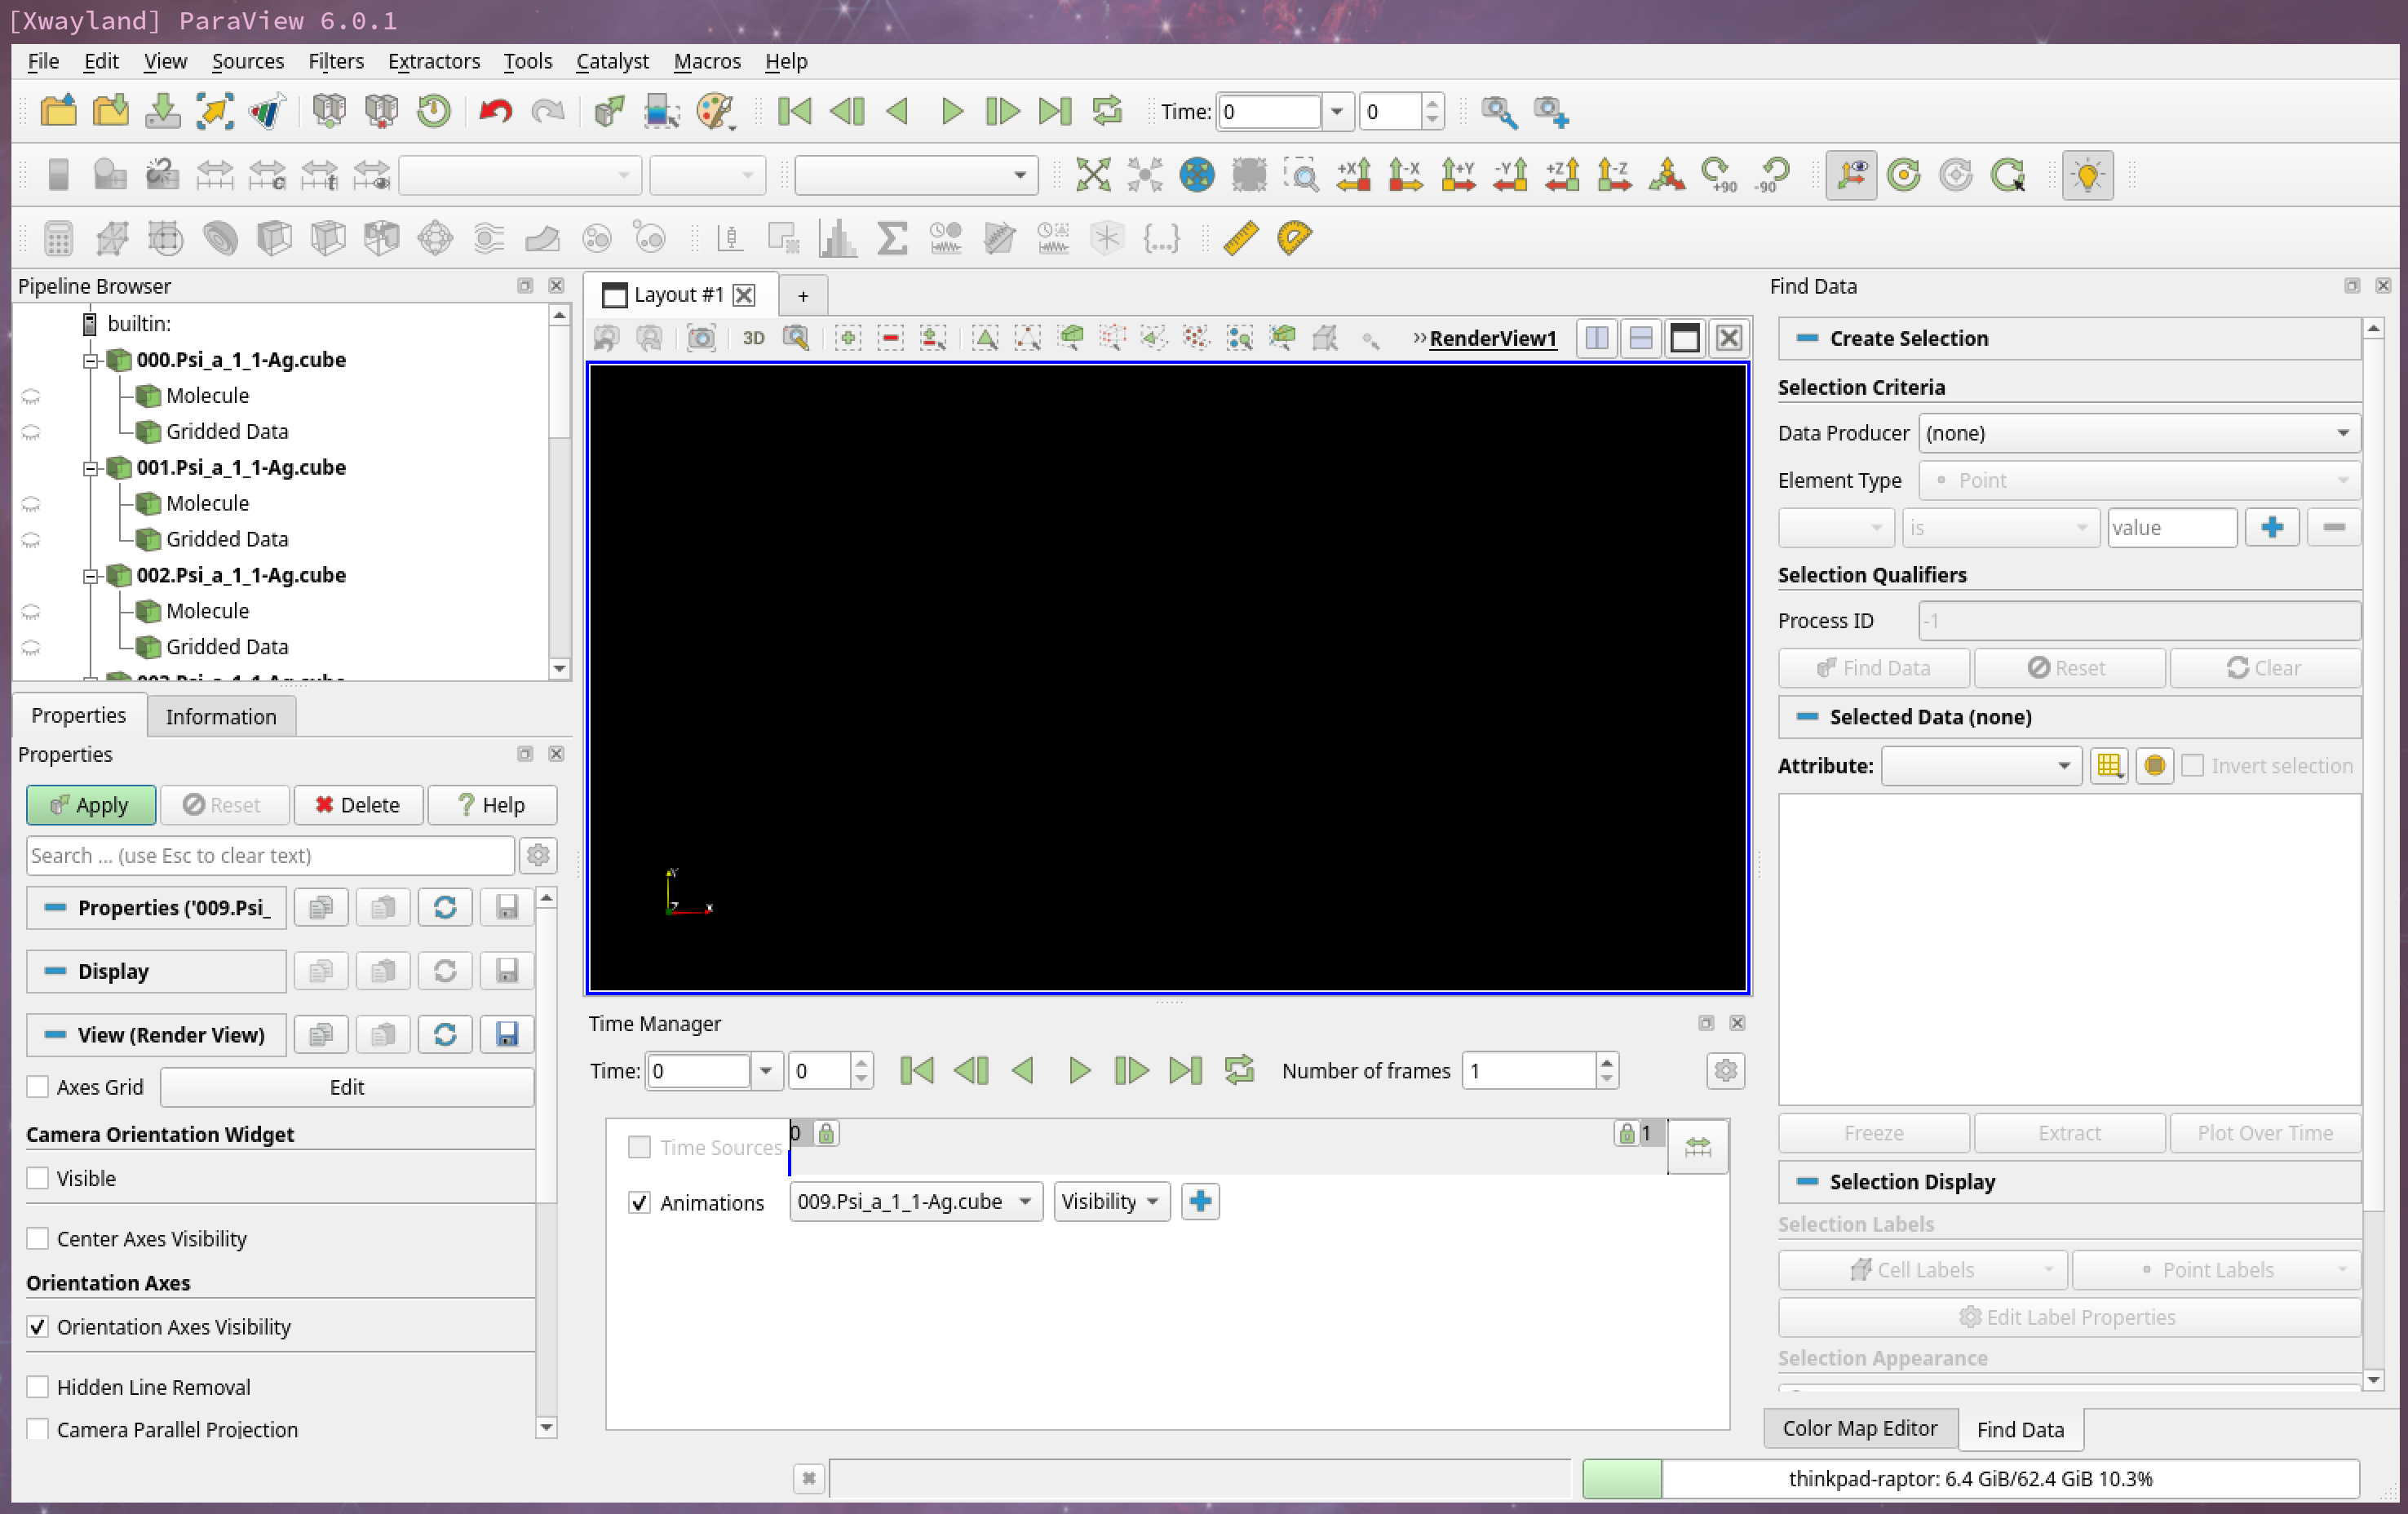
Task: Show Gridded Data under 000.Psi_a_1_1-Ag.cube
Action: click(x=31, y=432)
